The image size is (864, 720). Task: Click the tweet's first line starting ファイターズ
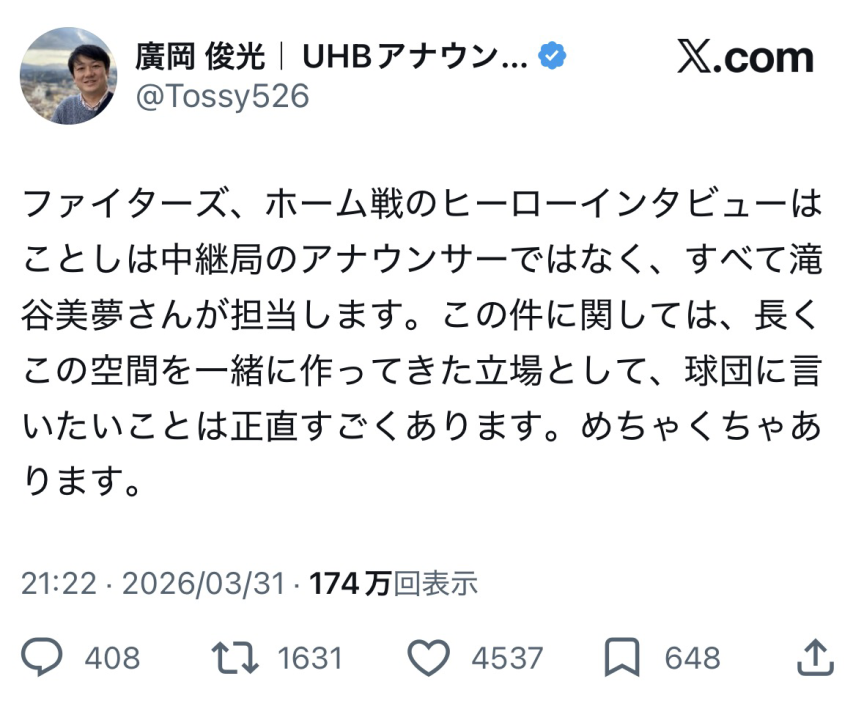coord(421,207)
